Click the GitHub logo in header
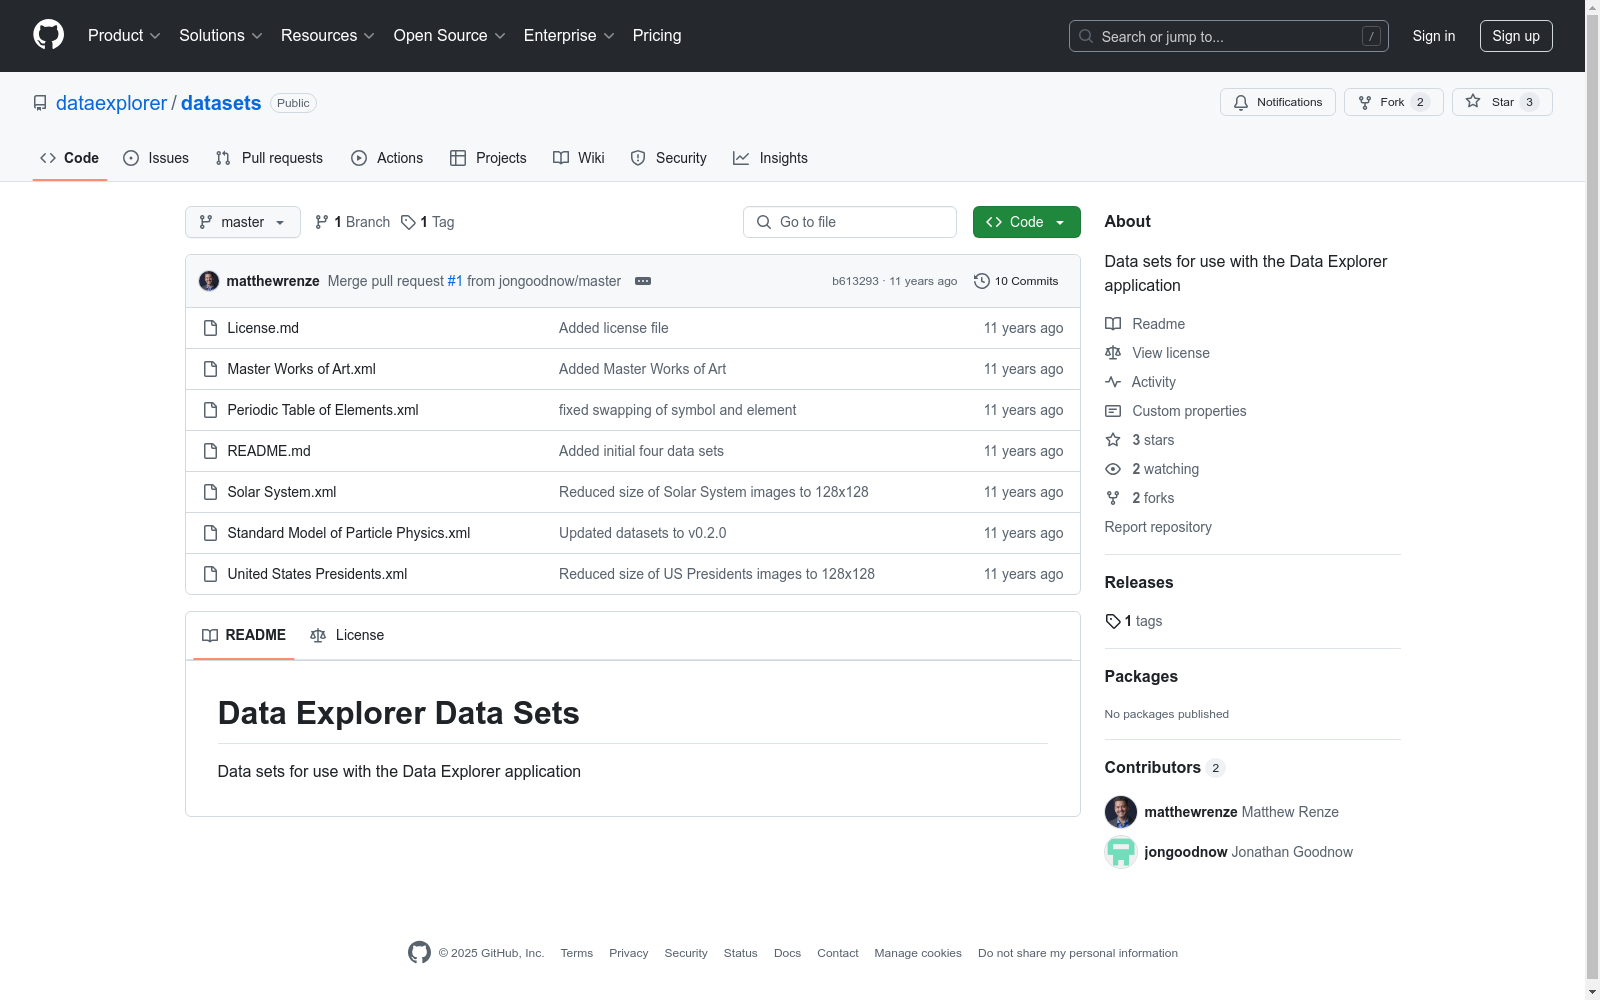 coord(48,35)
